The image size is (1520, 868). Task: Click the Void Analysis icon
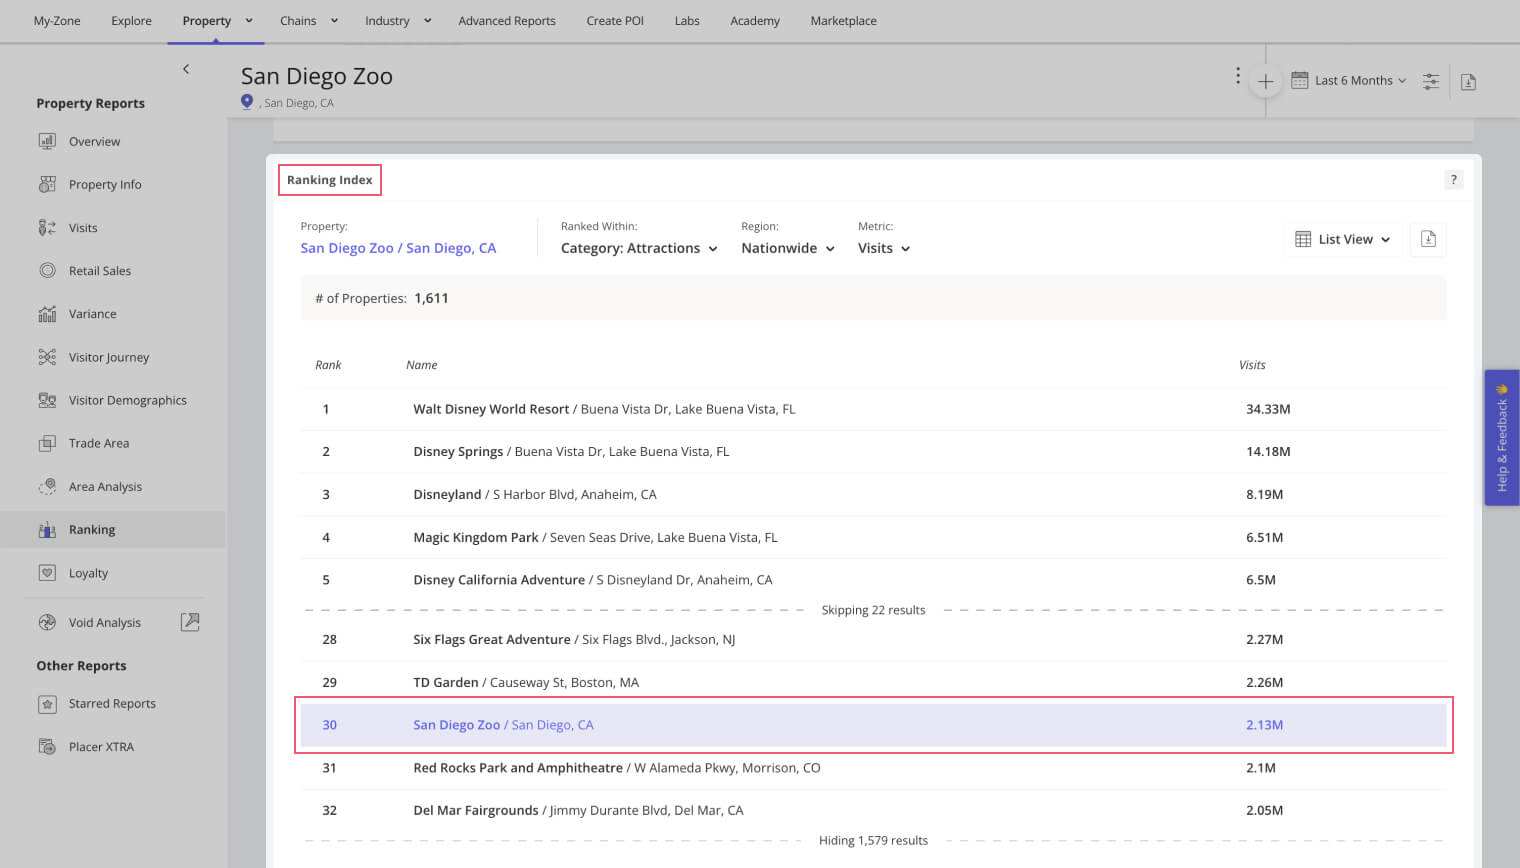click(47, 622)
